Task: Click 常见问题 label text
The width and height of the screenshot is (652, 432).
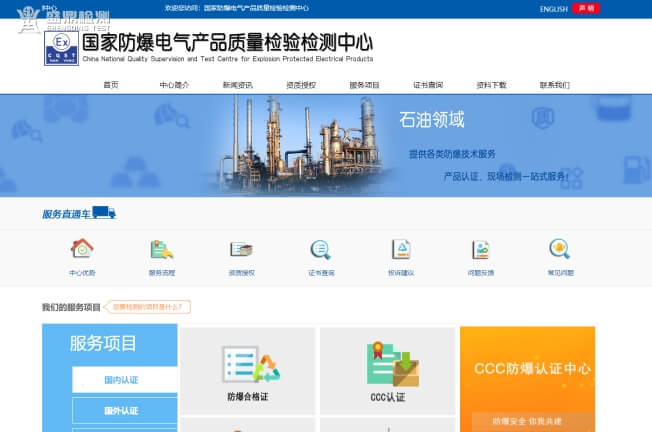Action: click(560, 273)
